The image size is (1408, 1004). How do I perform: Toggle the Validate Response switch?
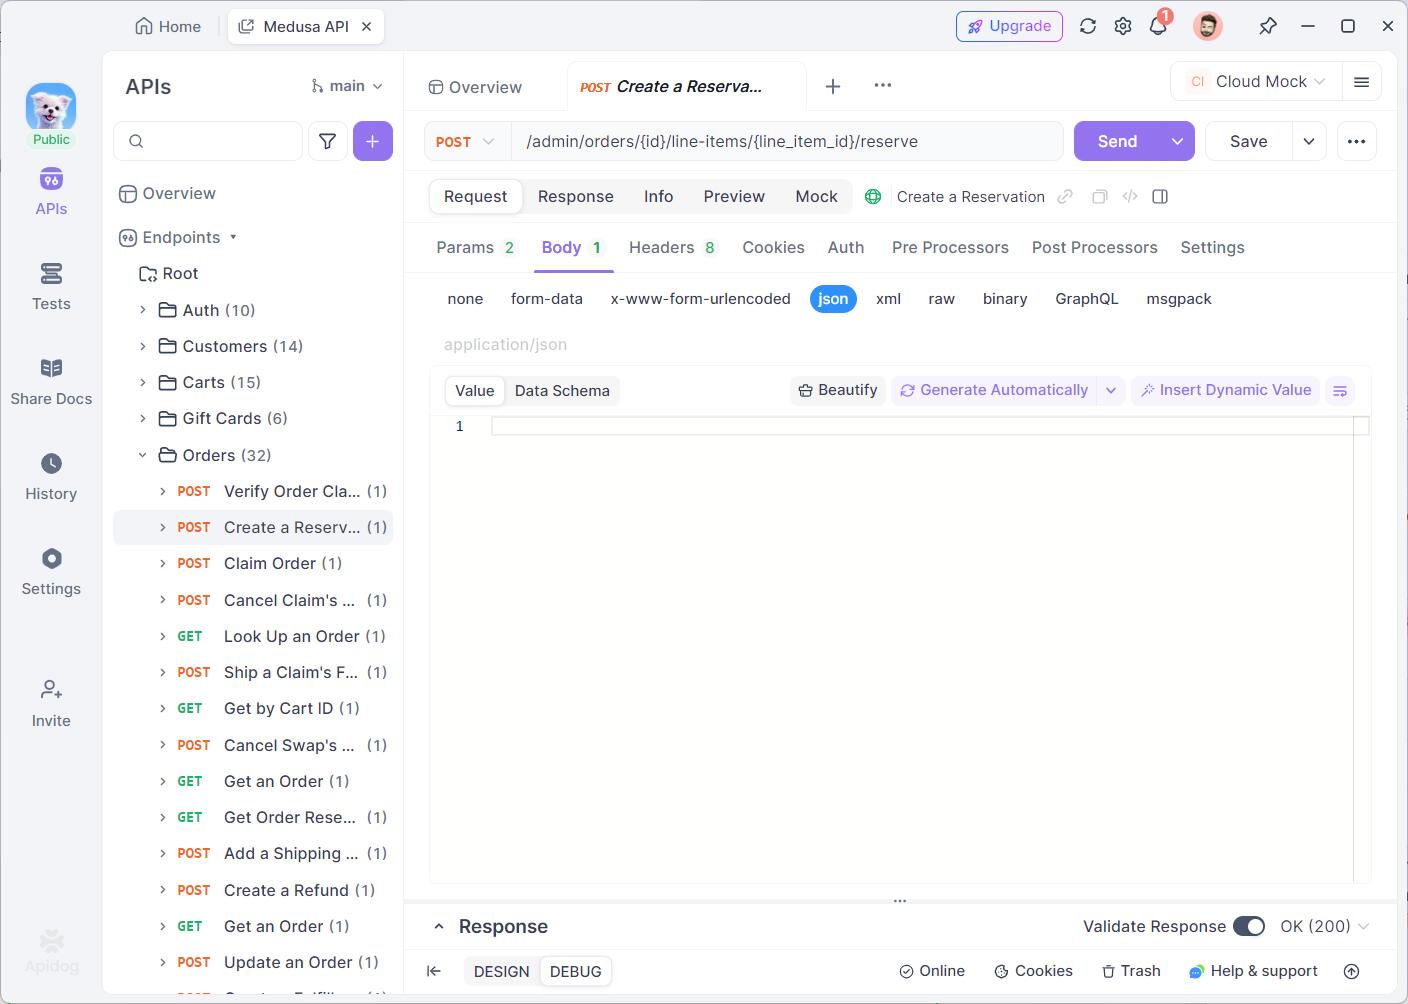pos(1248,927)
